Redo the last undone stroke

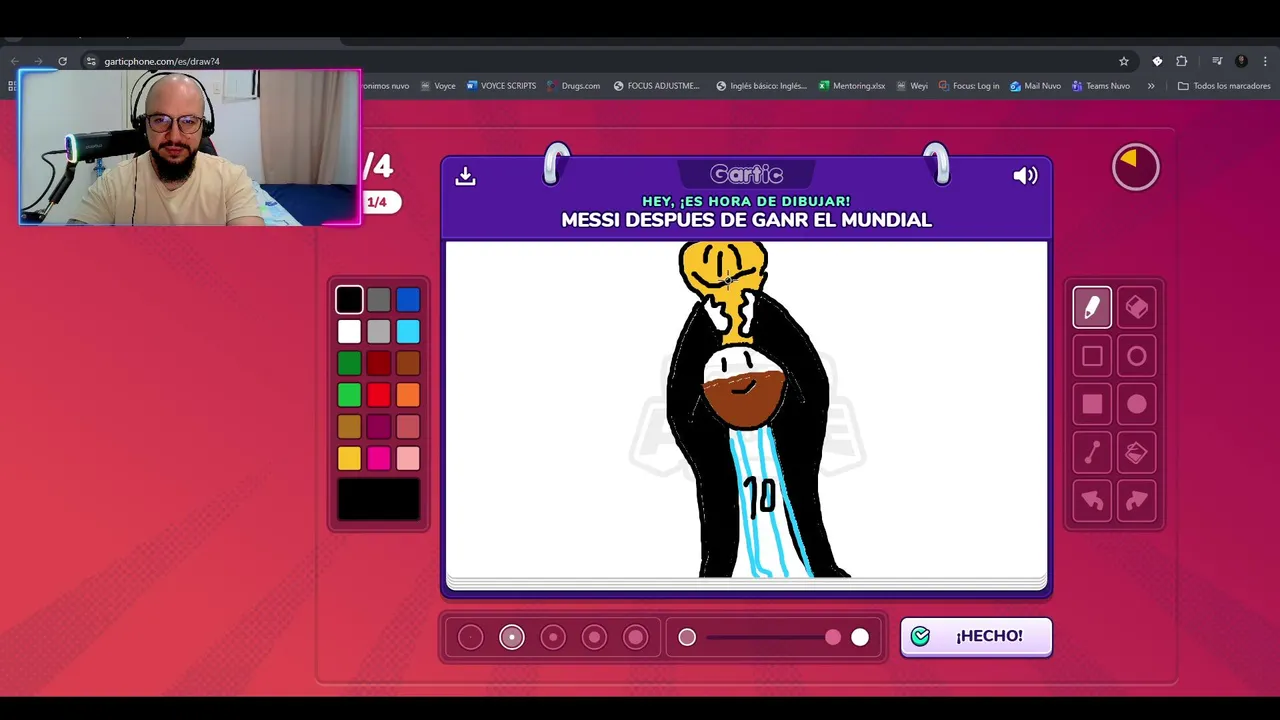1136,501
